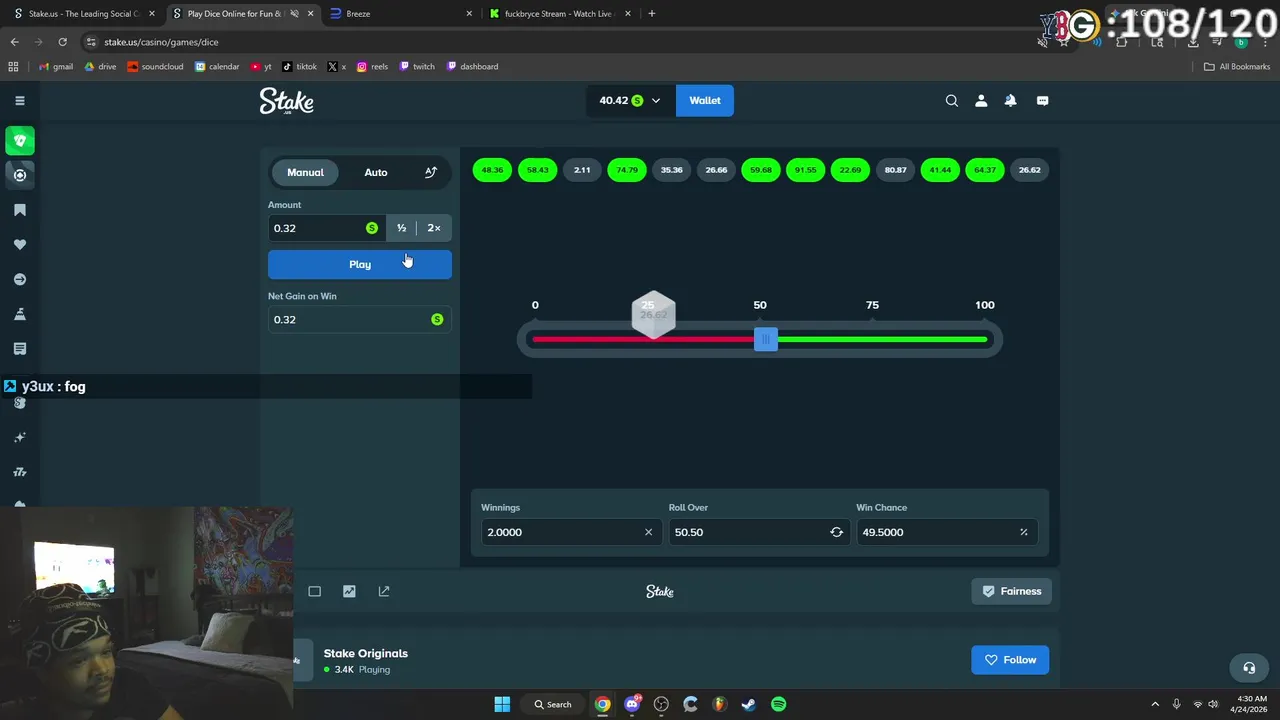Open the user profile icon
Viewport: 1280px width, 720px height.
981,100
